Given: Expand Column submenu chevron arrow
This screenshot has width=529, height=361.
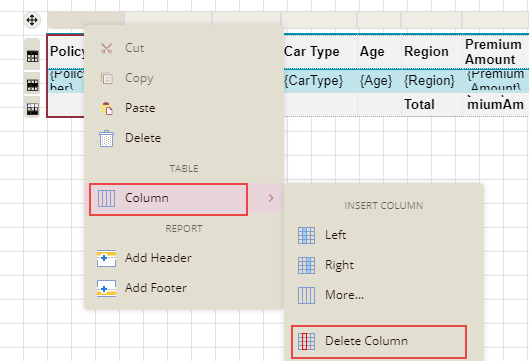Looking at the screenshot, I should pyautogui.click(x=271, y=198).
